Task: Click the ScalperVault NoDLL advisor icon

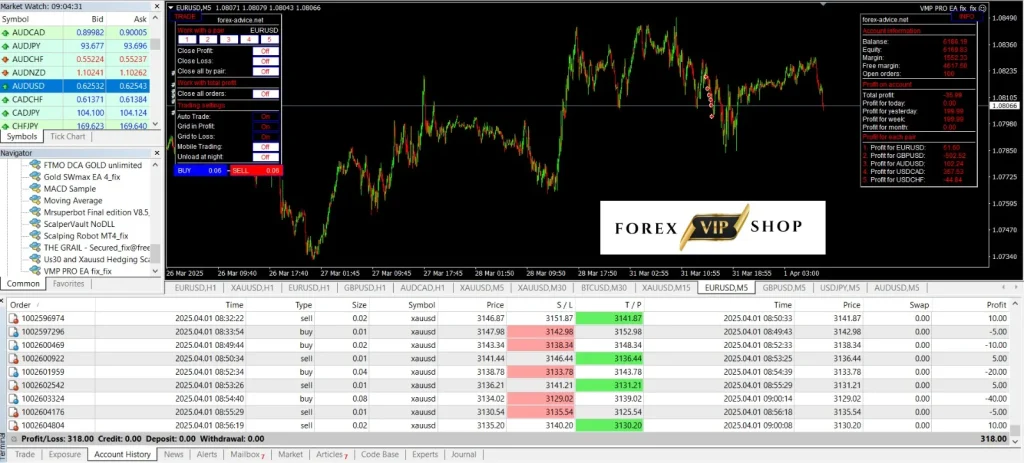Action: tap(35, 224)
